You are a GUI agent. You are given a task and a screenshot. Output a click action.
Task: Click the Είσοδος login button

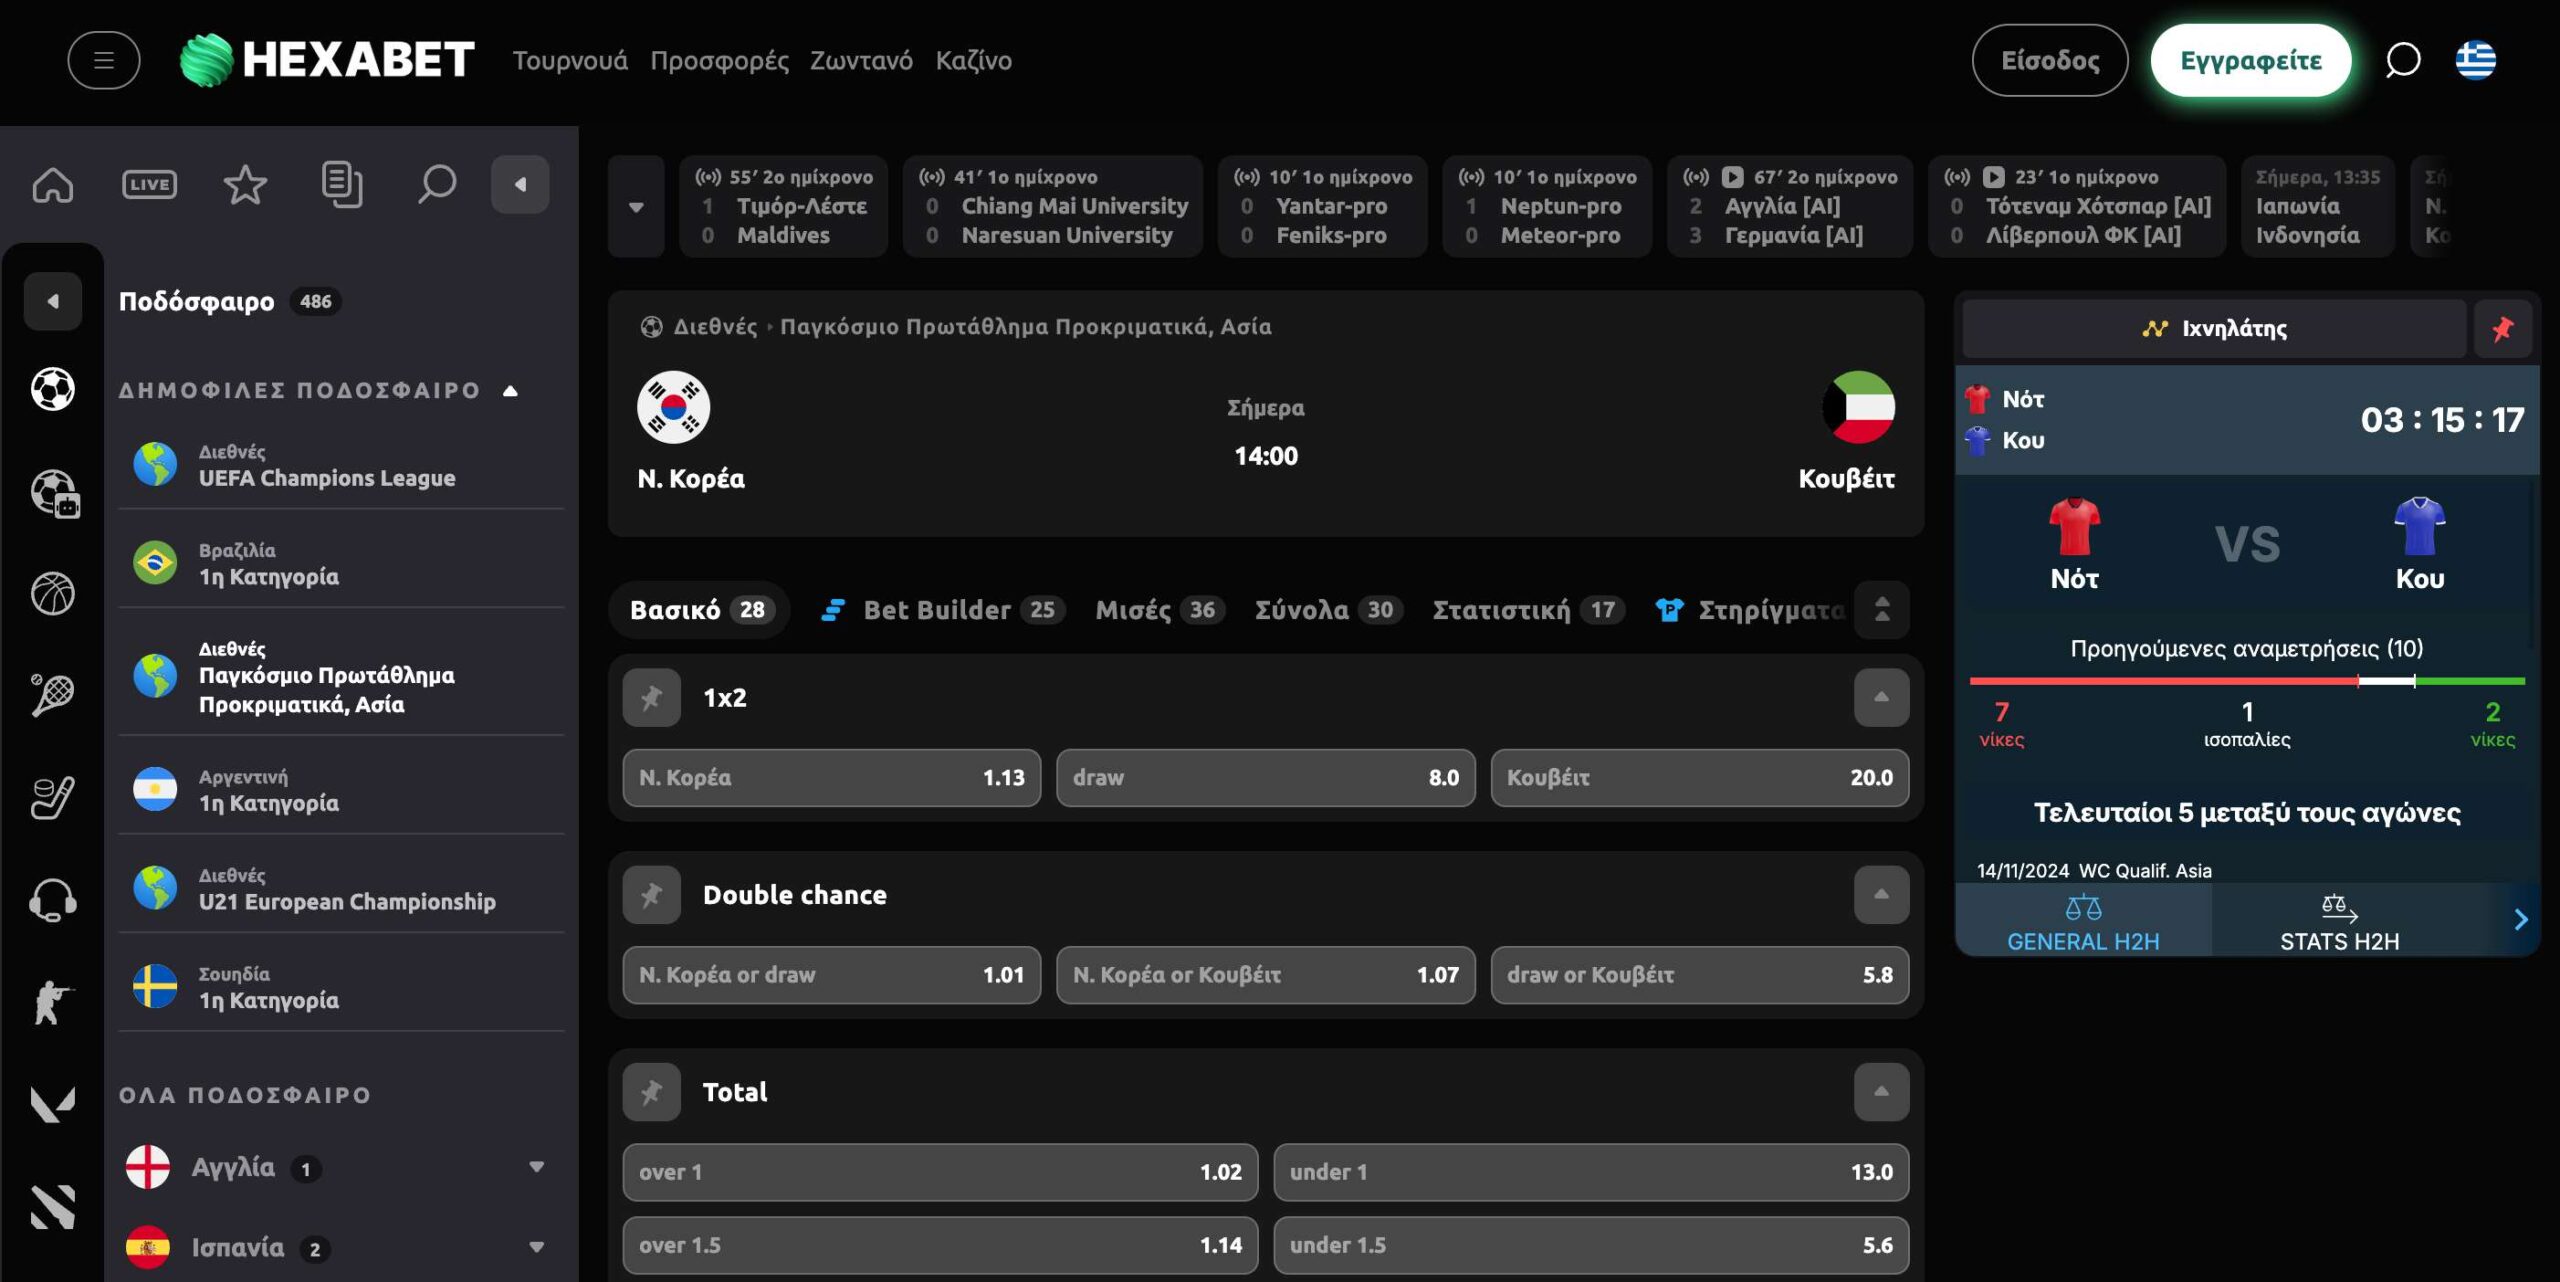(x=2050, y=60)
